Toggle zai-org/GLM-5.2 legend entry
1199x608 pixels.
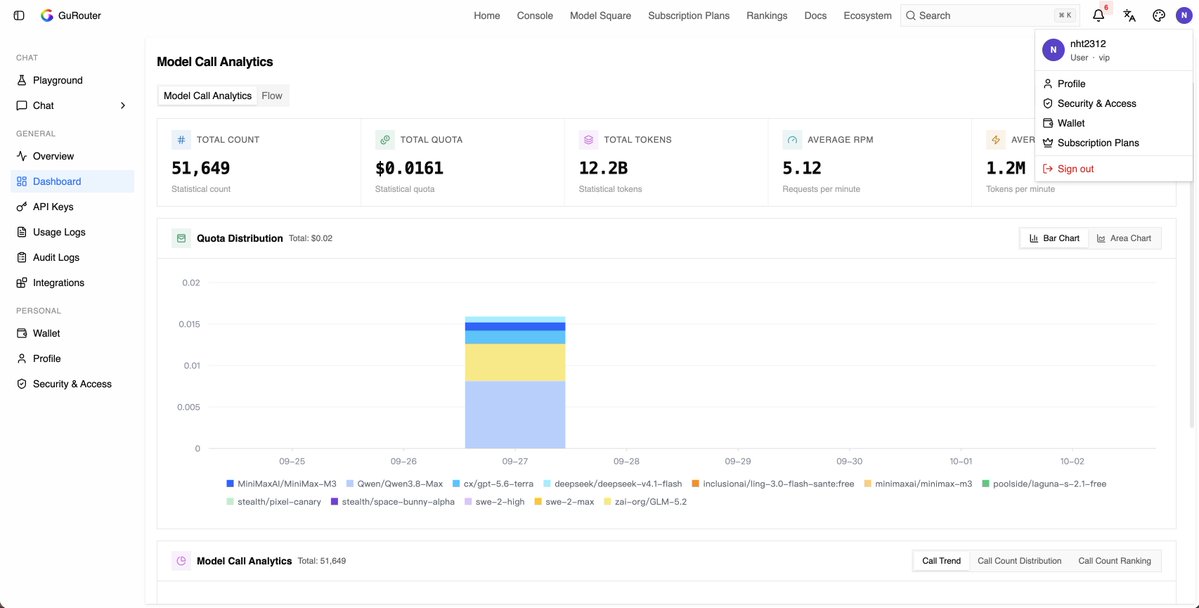pyautogui.click(x=645, y=502)
